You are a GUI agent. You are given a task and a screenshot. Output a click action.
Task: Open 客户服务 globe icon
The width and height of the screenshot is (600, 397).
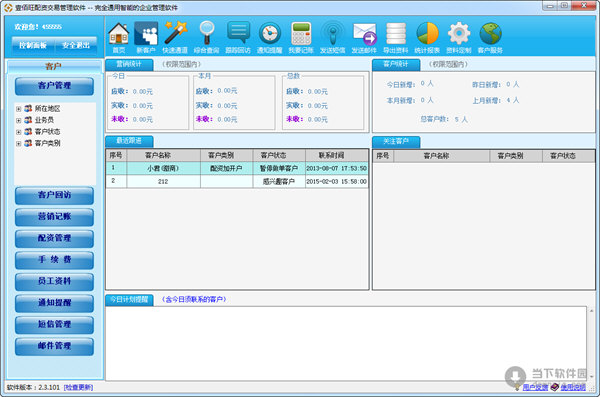pos(490,38)
